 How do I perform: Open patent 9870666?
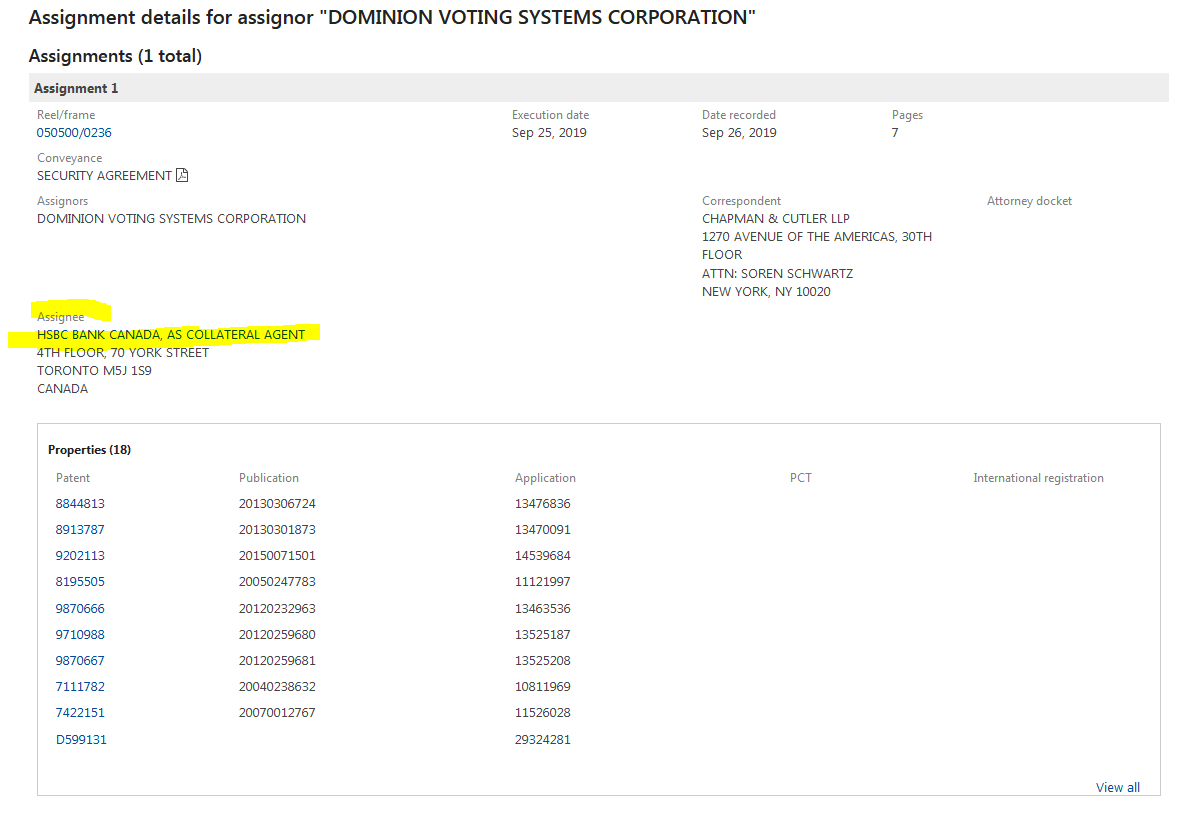[80, 609]
